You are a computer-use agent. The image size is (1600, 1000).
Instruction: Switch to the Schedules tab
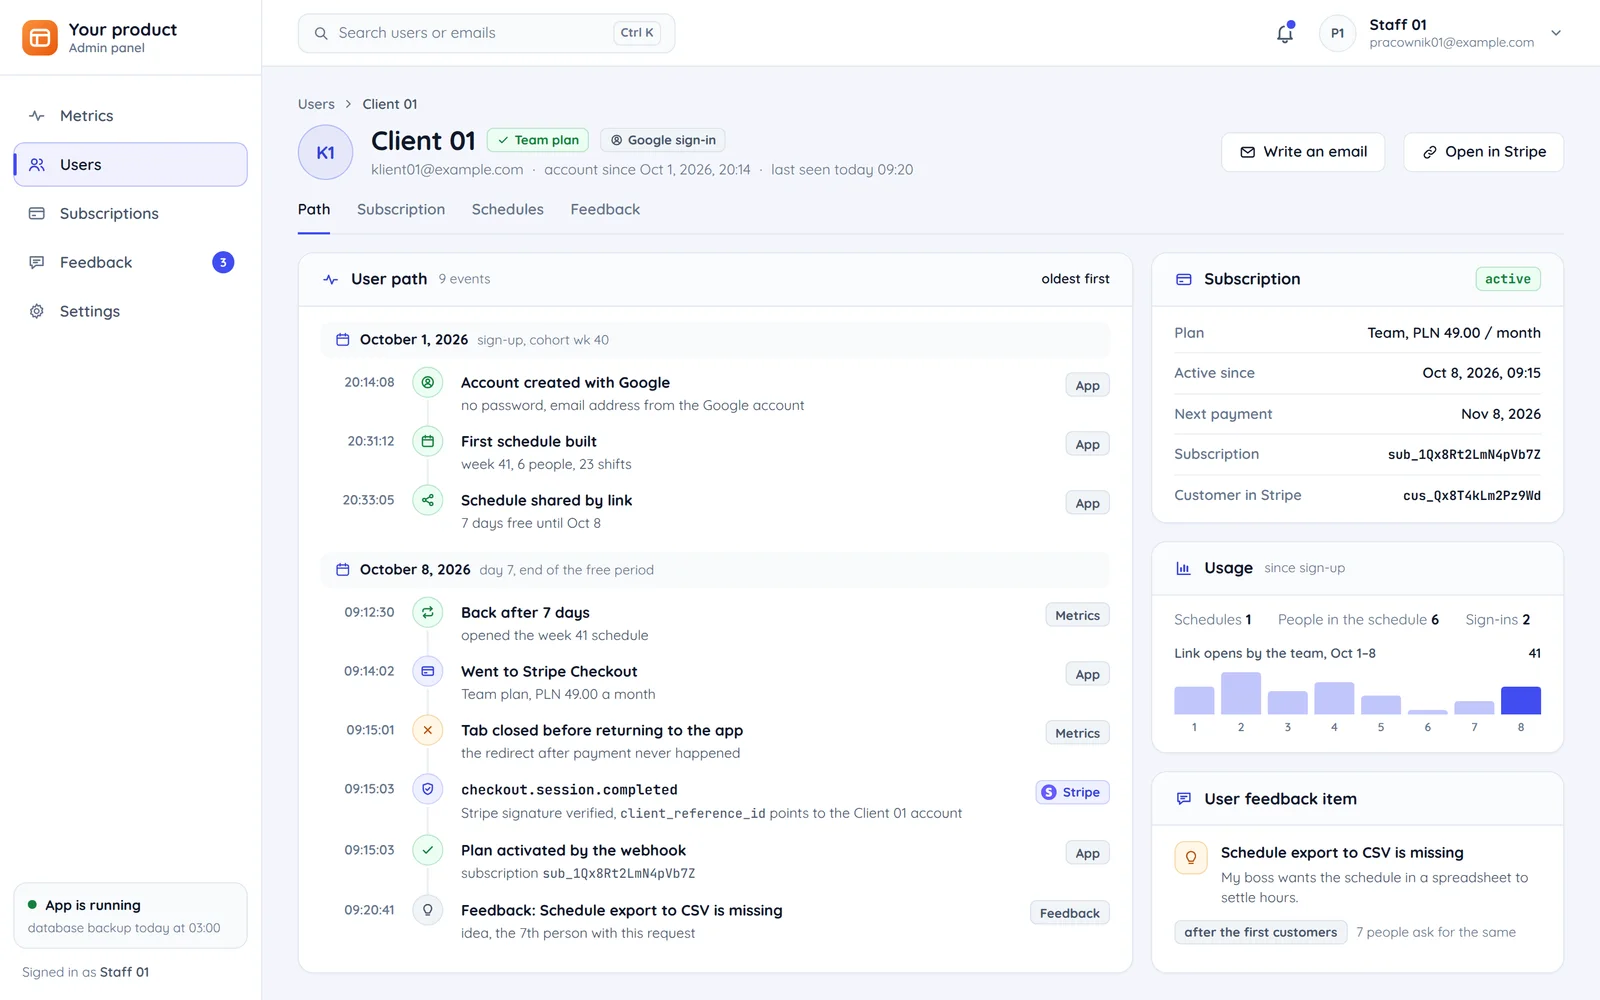pos(508,210)
